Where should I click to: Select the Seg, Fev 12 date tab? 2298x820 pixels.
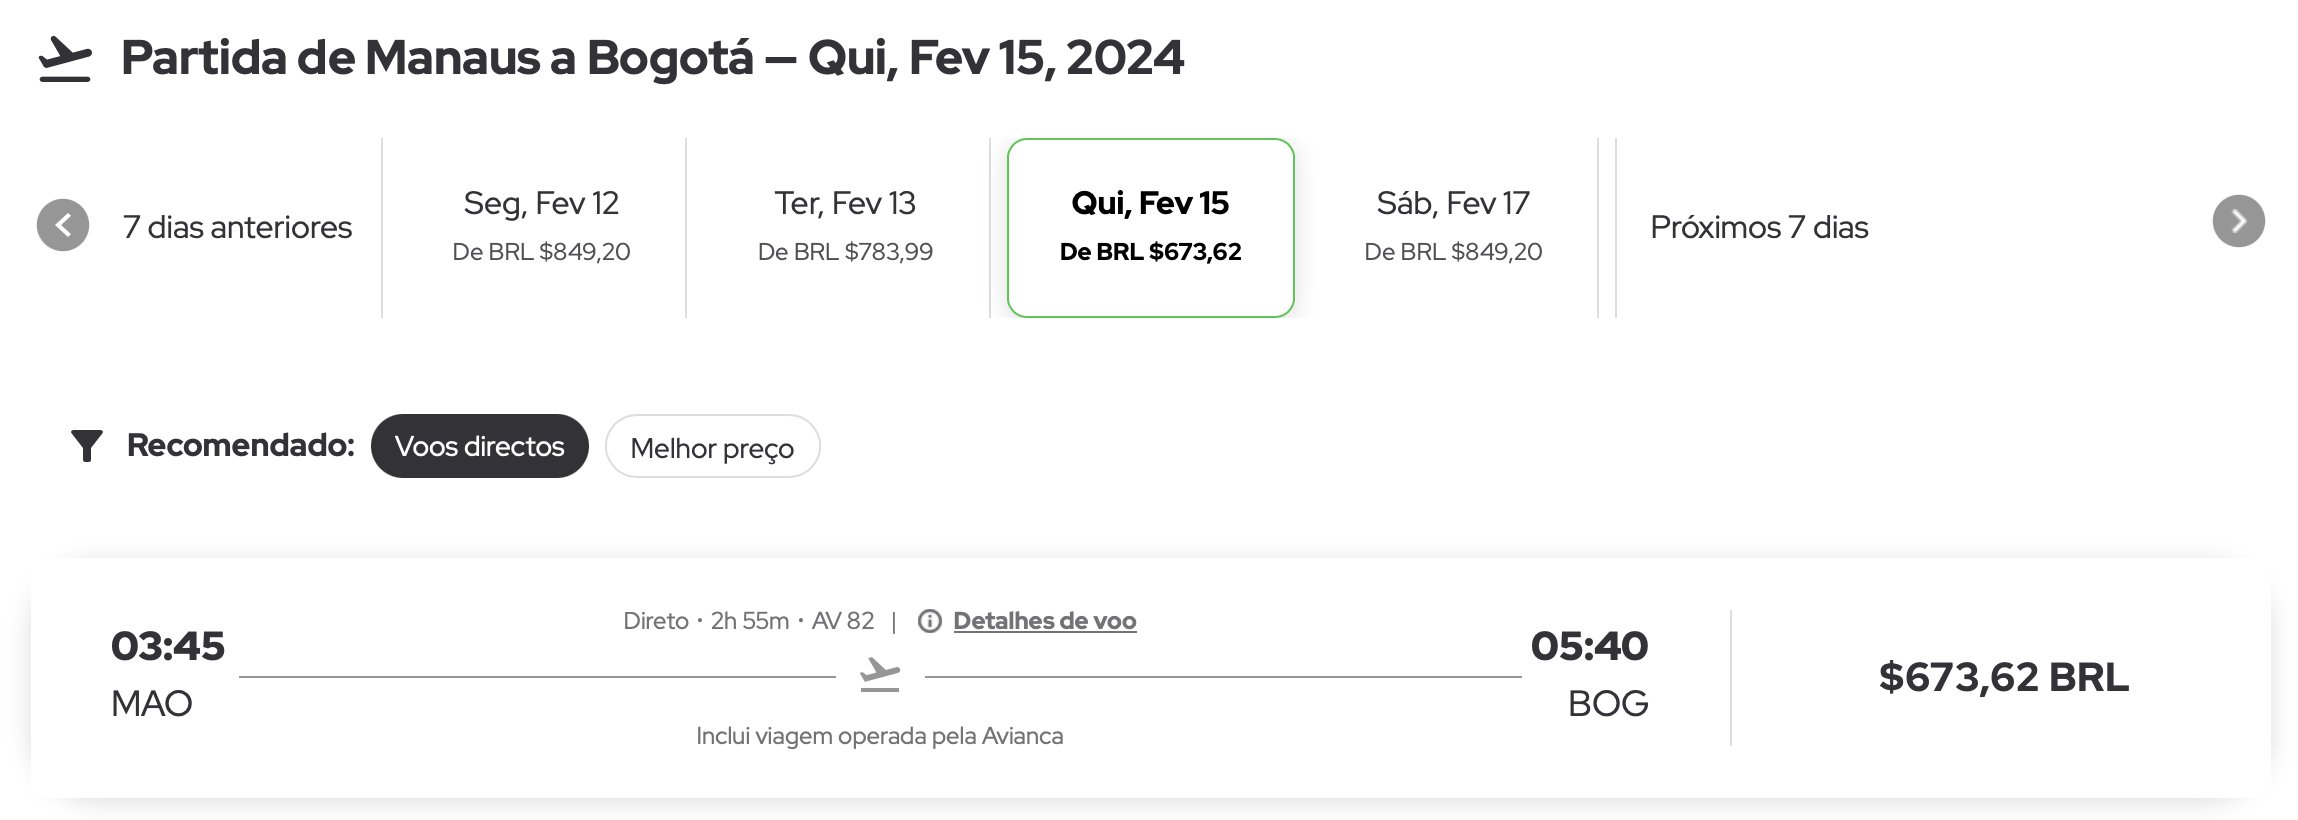tap(541, 227)
